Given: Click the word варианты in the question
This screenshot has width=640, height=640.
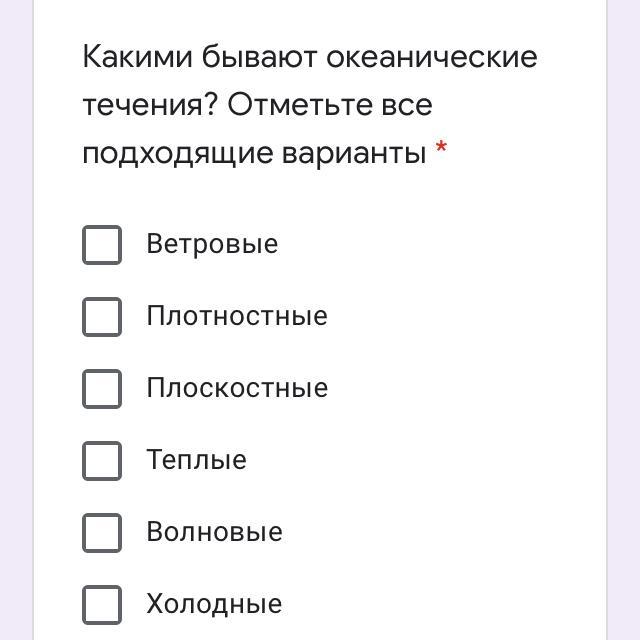Looking at the screenshot, I should [355, 154].
